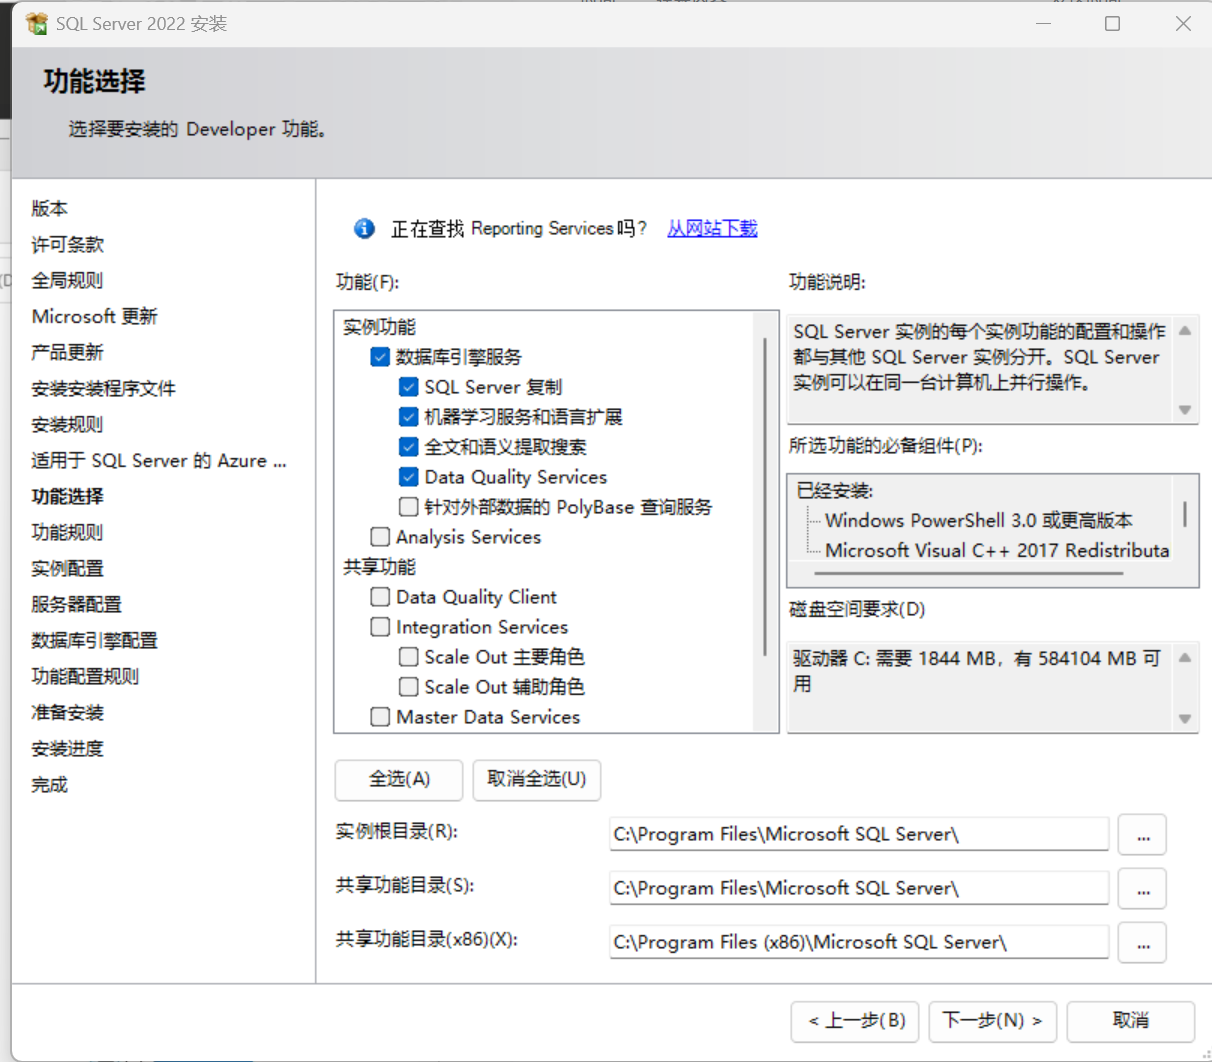This screenshot has height=1062, width=1212.
Task: Browse for the 共享功能目录(S) folder
Action: (1143, 889)
